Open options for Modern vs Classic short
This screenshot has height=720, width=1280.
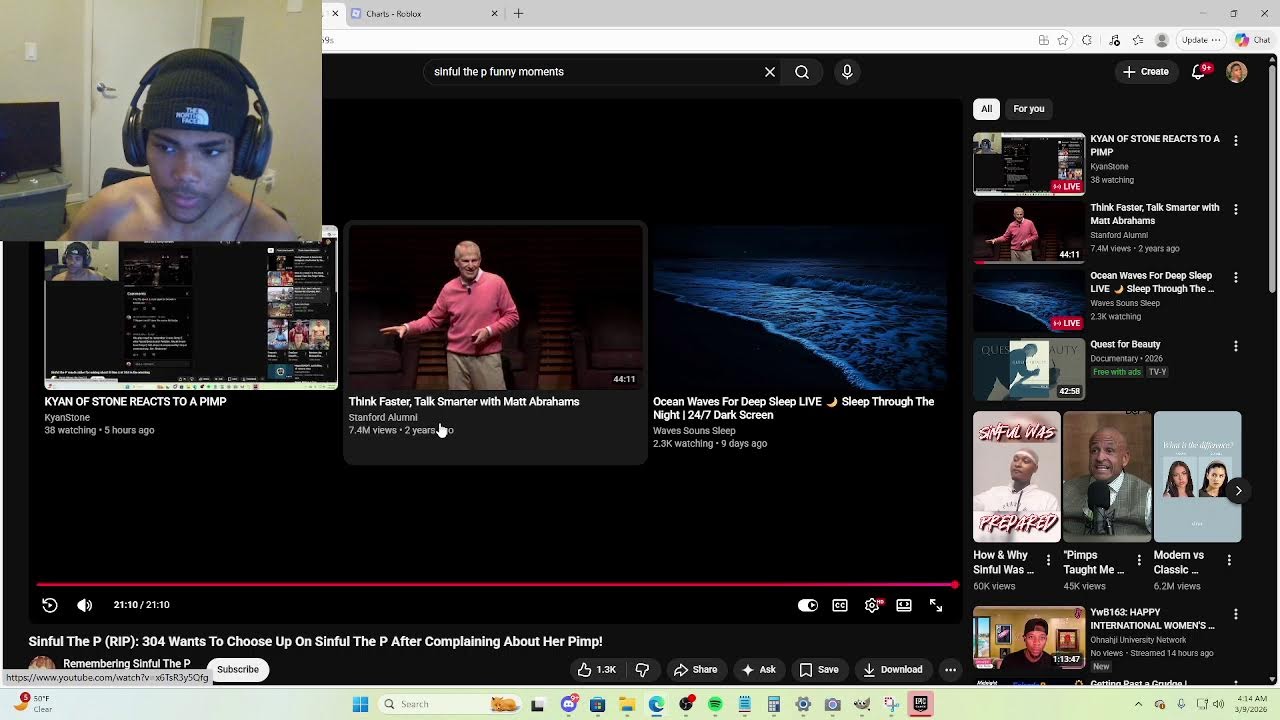[1229, 560]
